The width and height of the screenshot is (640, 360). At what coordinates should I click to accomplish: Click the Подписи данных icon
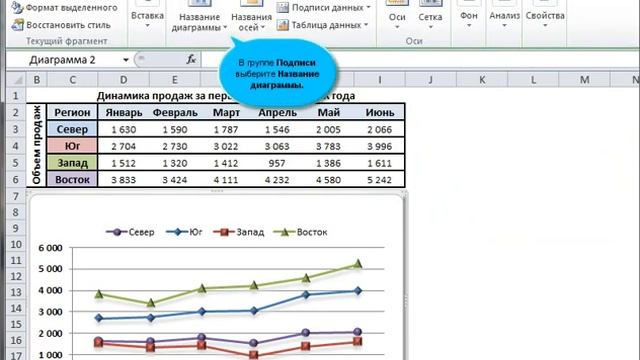click(x=282, y=7)
